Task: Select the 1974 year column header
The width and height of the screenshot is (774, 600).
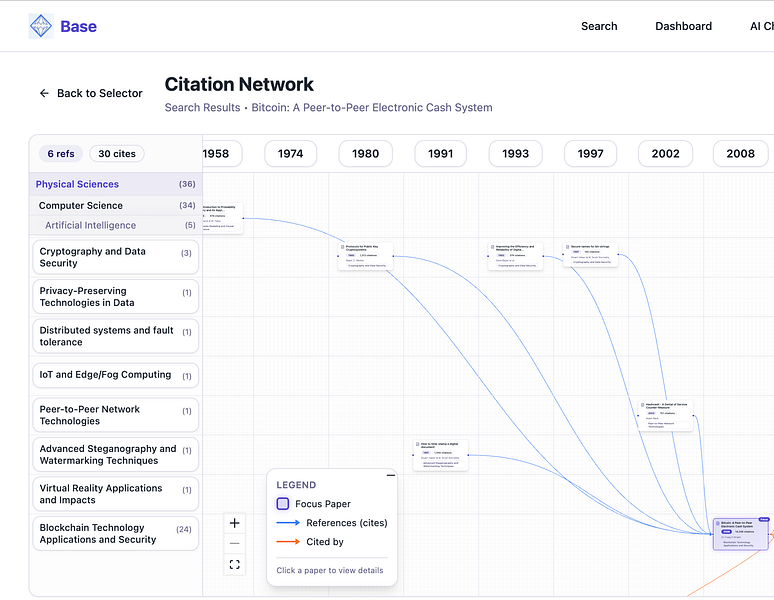Action: pyautogui.click(x=290, y=153)
